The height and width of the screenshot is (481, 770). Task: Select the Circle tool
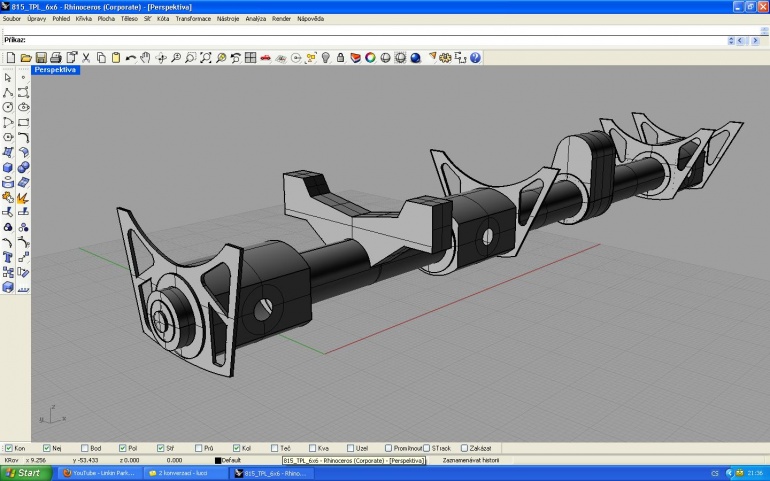pos(8,107)
